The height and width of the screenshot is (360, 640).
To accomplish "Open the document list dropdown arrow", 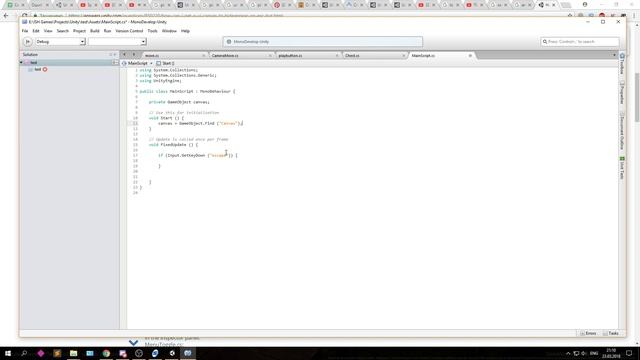I will click(614, 55).
